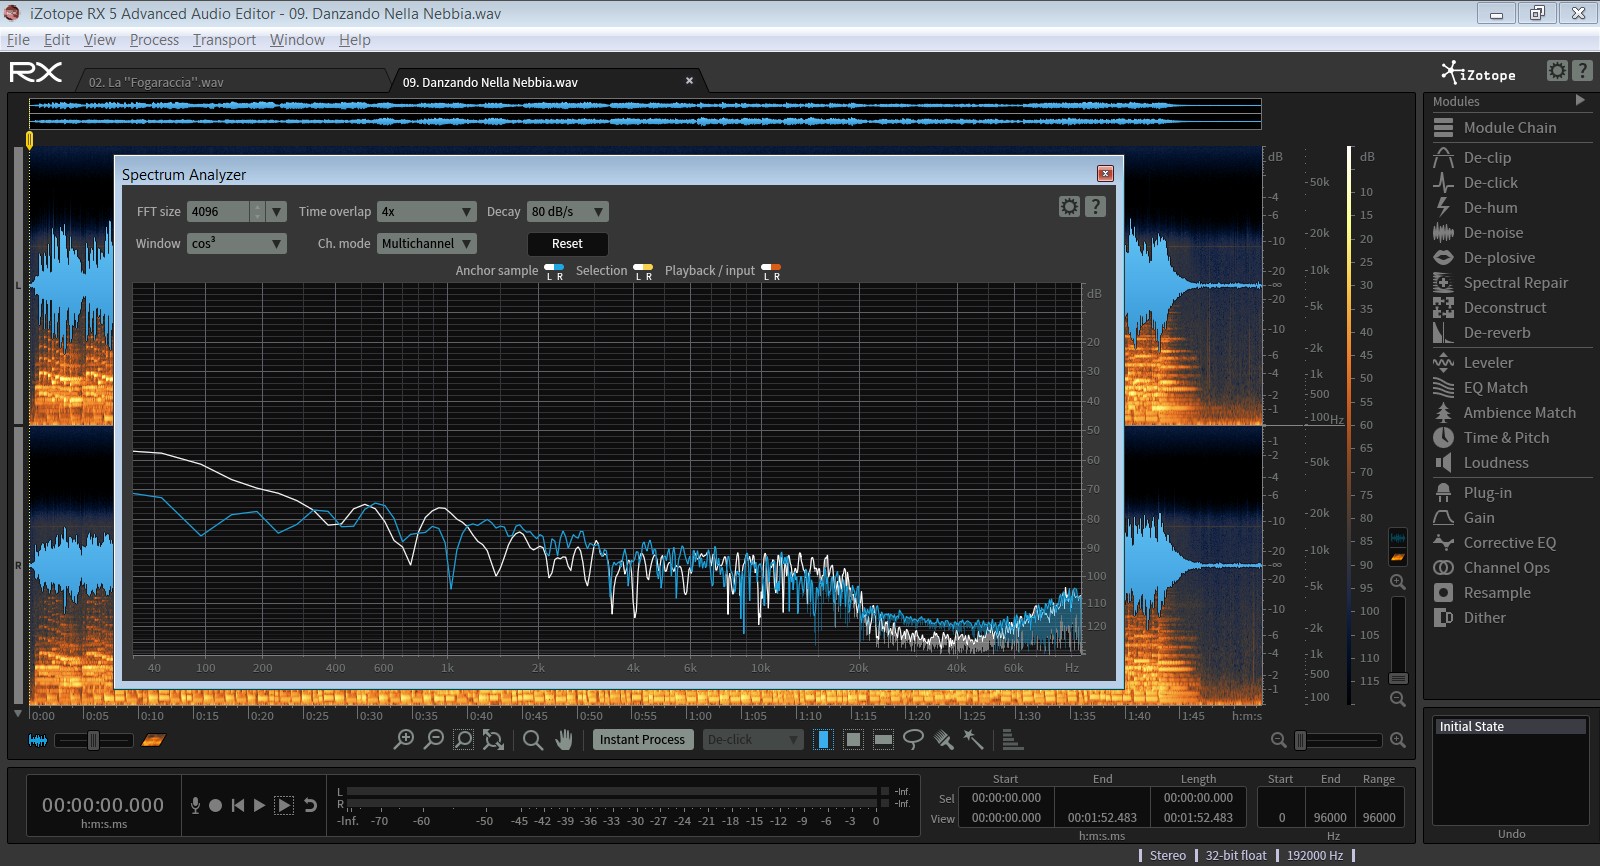Open the Corrective EQ module
The width and height of the screenshot is (1600, 866).
point(1510,542)
